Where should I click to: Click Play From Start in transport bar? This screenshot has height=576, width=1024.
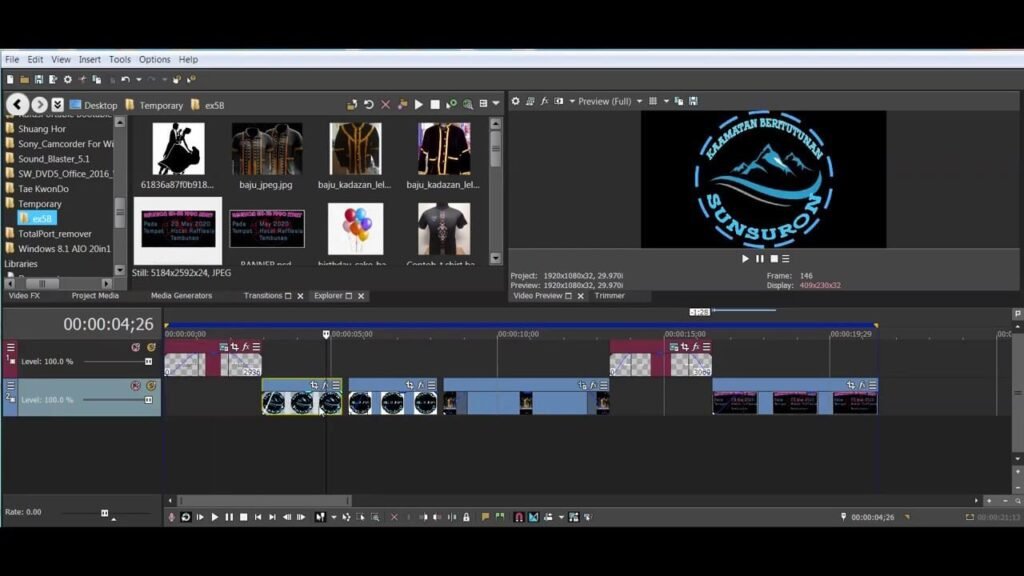click(200, 517)
